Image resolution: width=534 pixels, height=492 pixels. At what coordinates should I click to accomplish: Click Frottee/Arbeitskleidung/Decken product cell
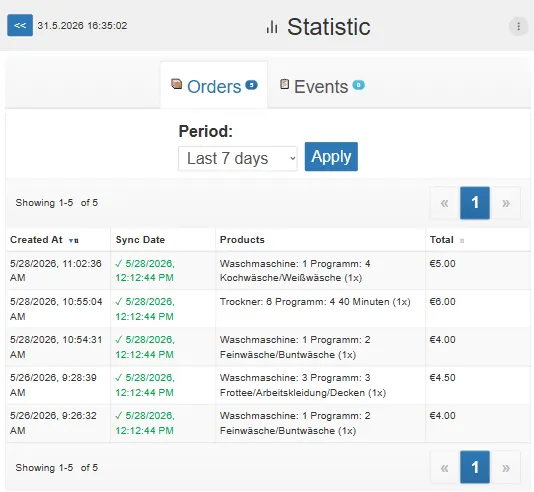tap(320, 385)
